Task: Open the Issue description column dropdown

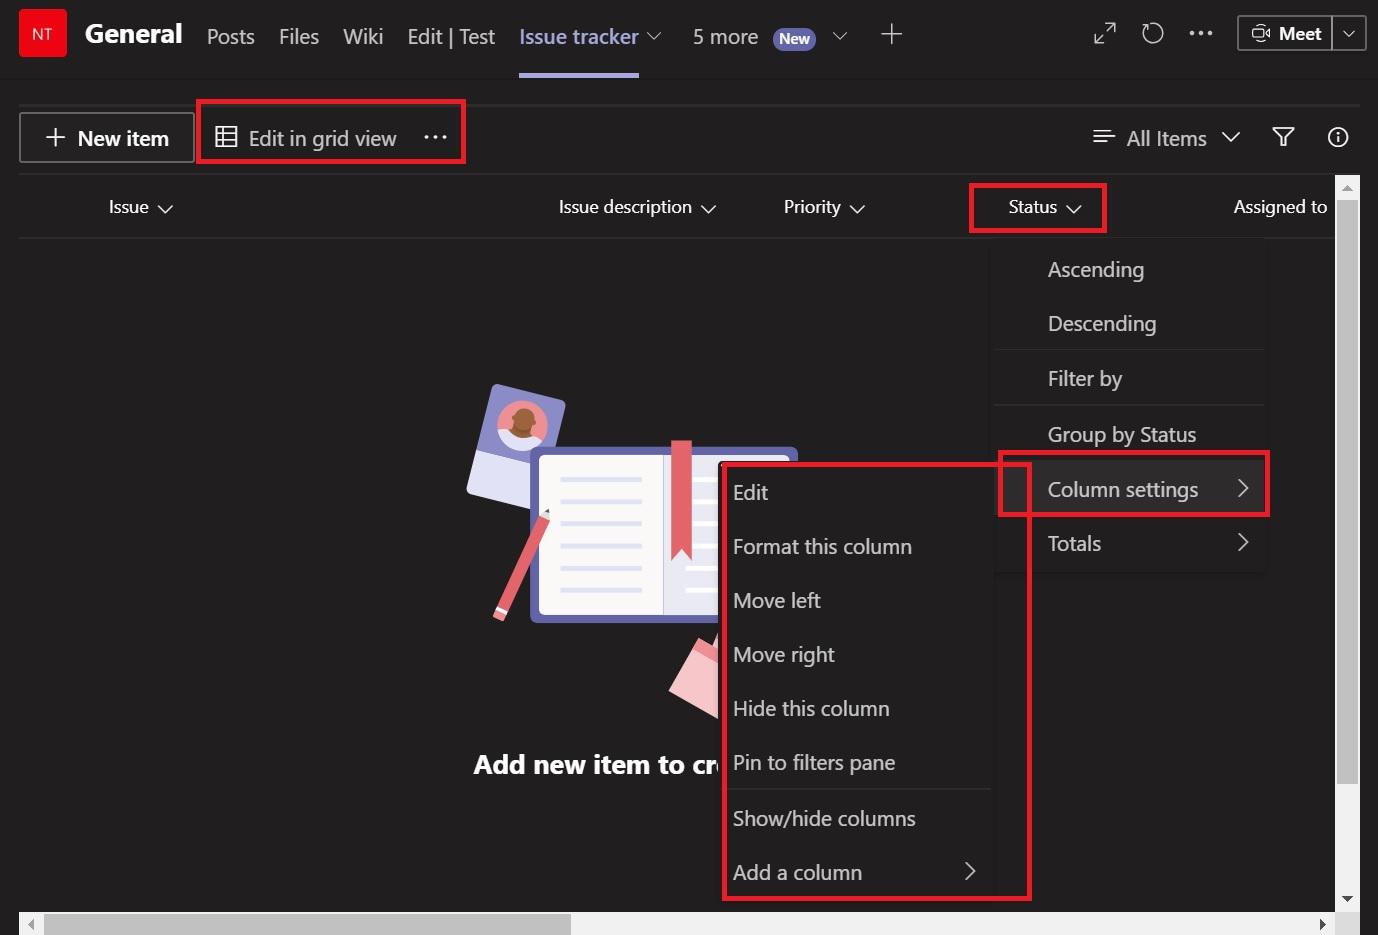Action: [x=637, y=207]
